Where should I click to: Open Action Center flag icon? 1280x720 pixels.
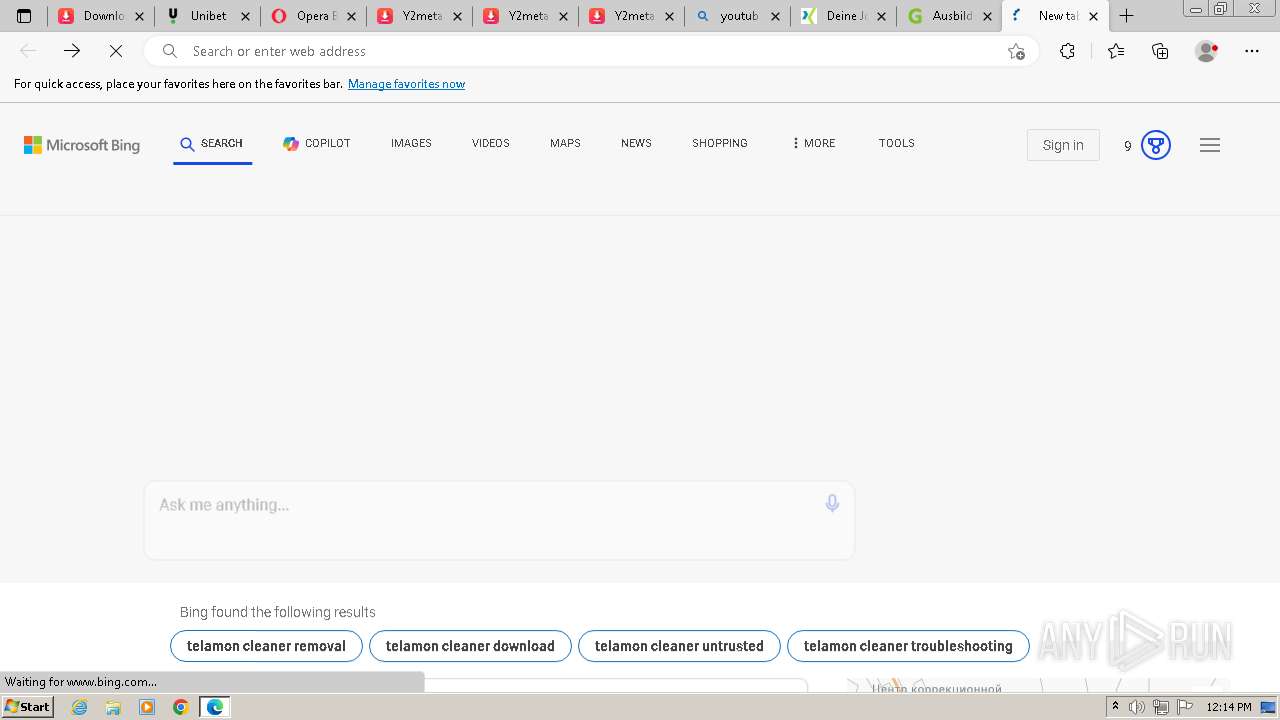[x=1185, y=707]
